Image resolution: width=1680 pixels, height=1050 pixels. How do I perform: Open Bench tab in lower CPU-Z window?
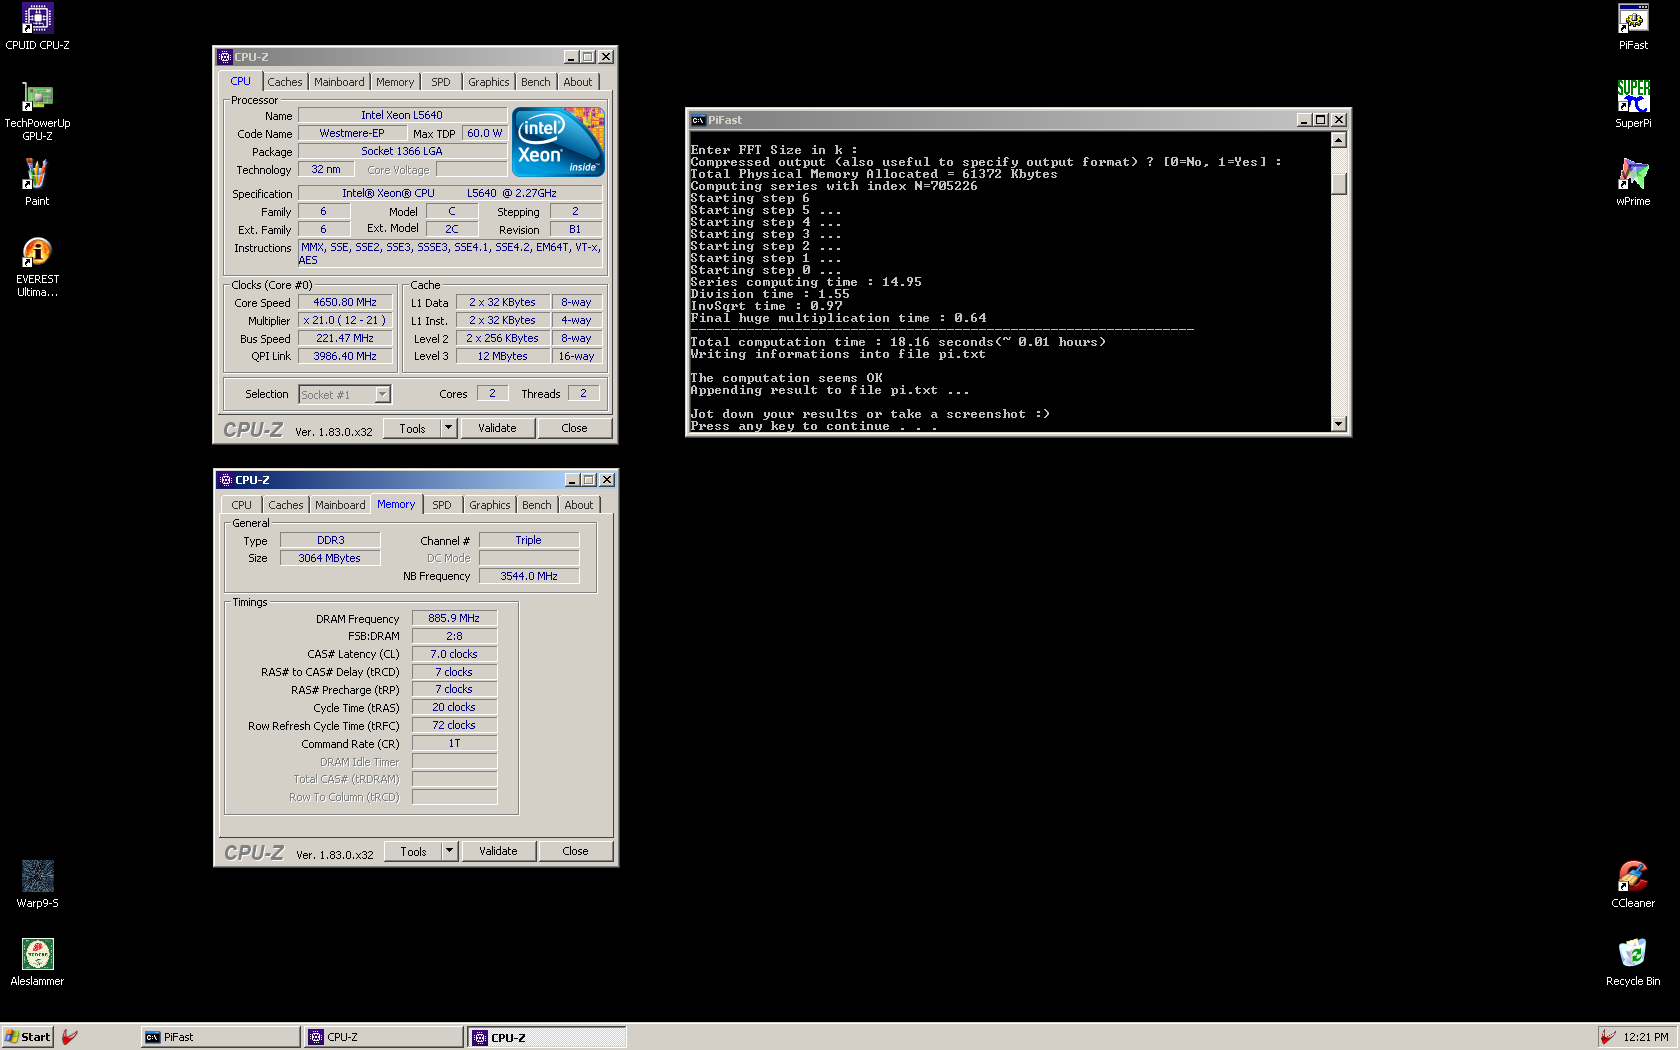pos(537,505)
